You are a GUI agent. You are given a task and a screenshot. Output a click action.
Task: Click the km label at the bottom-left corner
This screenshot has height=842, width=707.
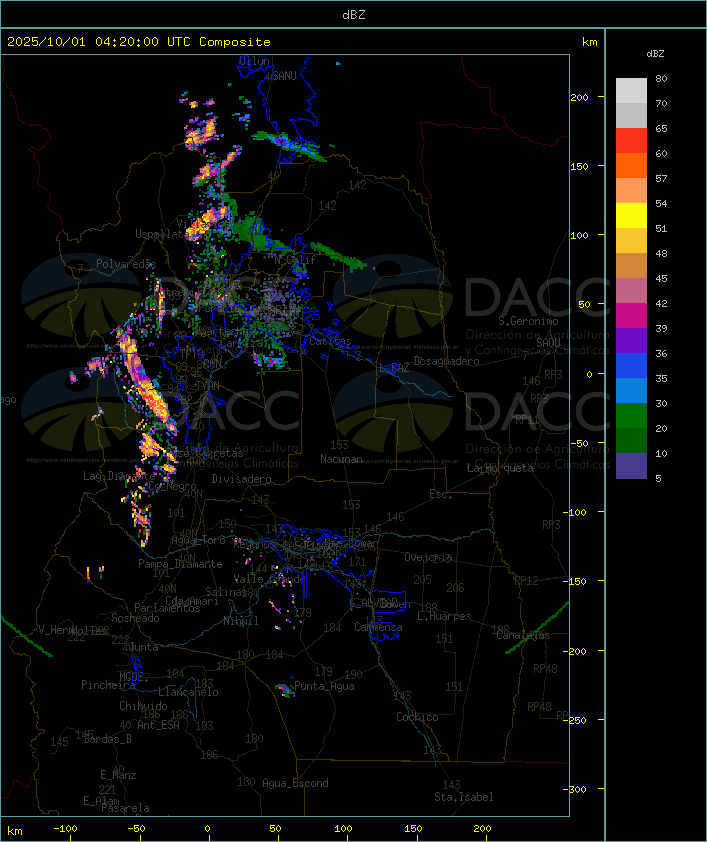pyautogui.click(x=15, y=831)
